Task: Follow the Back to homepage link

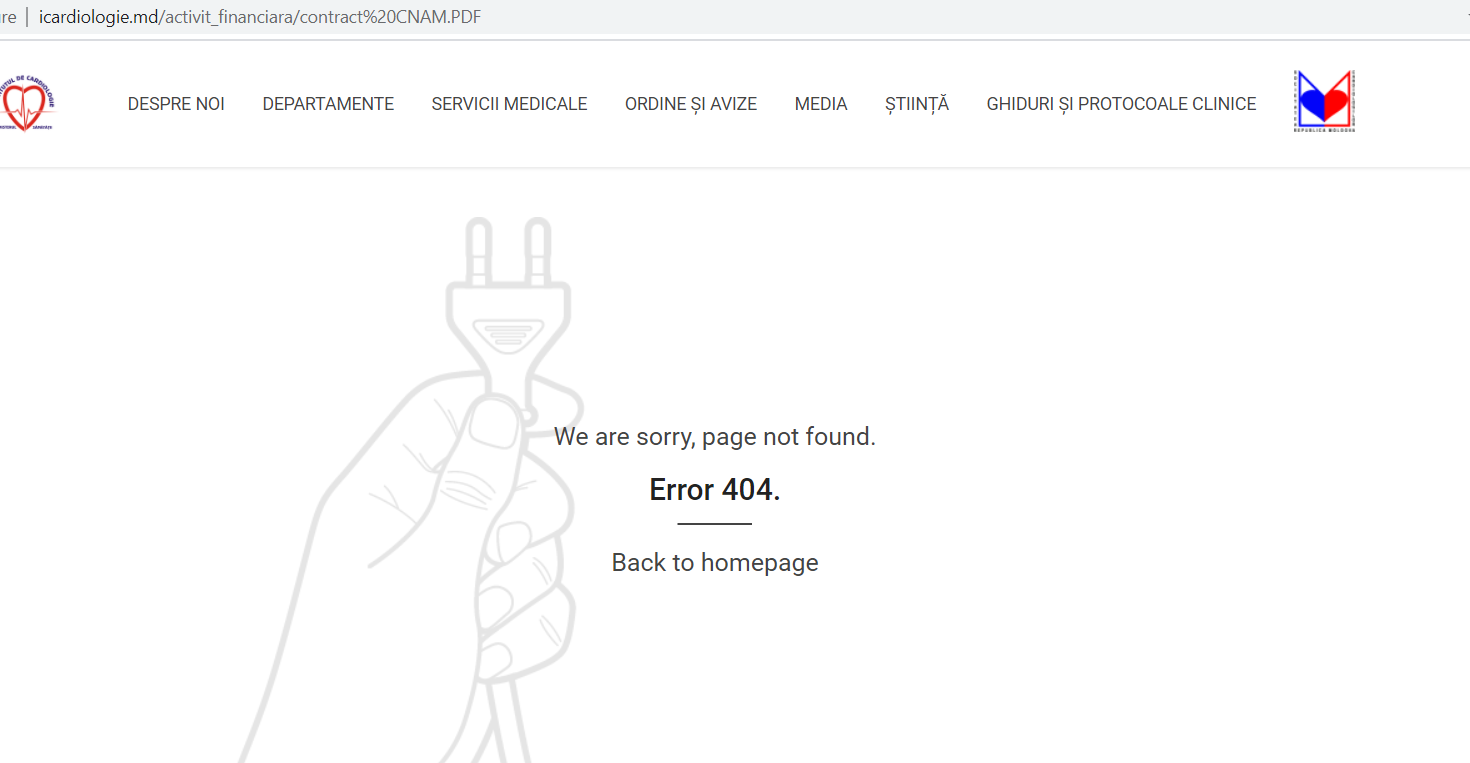Action: [714, 562]
